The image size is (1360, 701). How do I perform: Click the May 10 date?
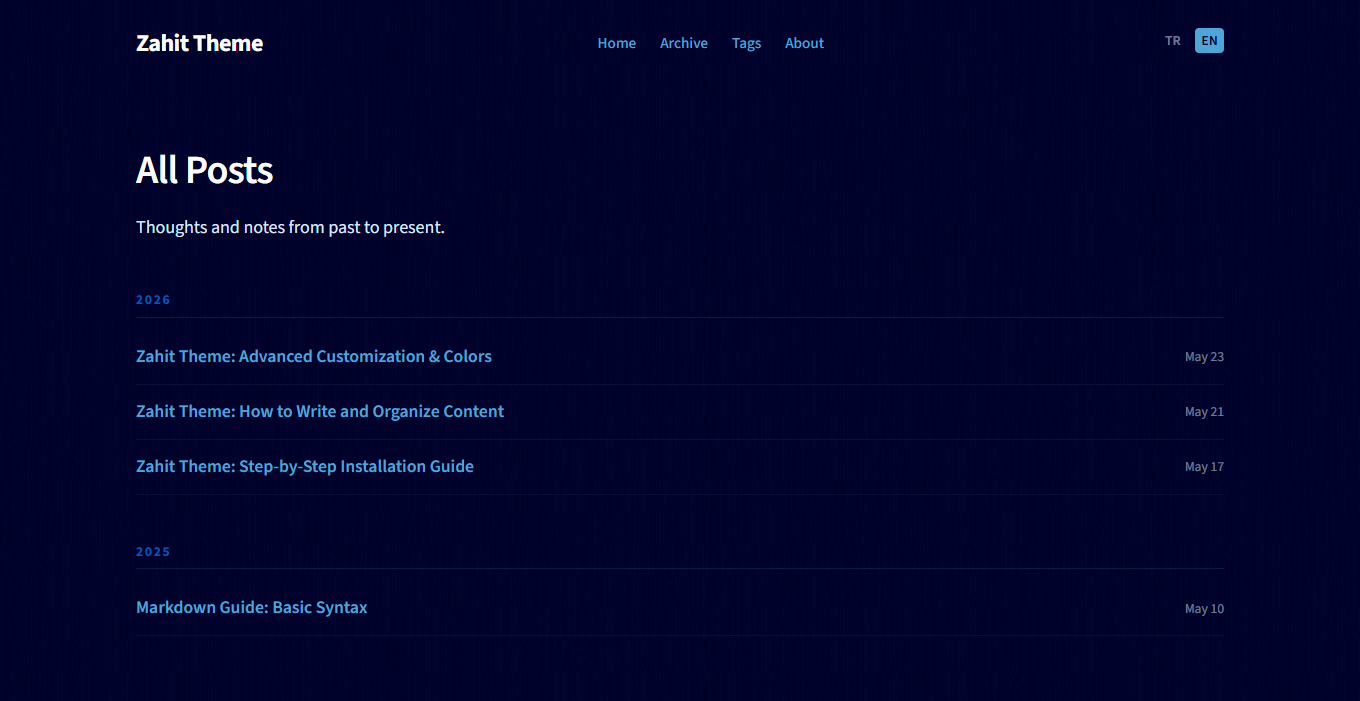[x=1204, y=609]
